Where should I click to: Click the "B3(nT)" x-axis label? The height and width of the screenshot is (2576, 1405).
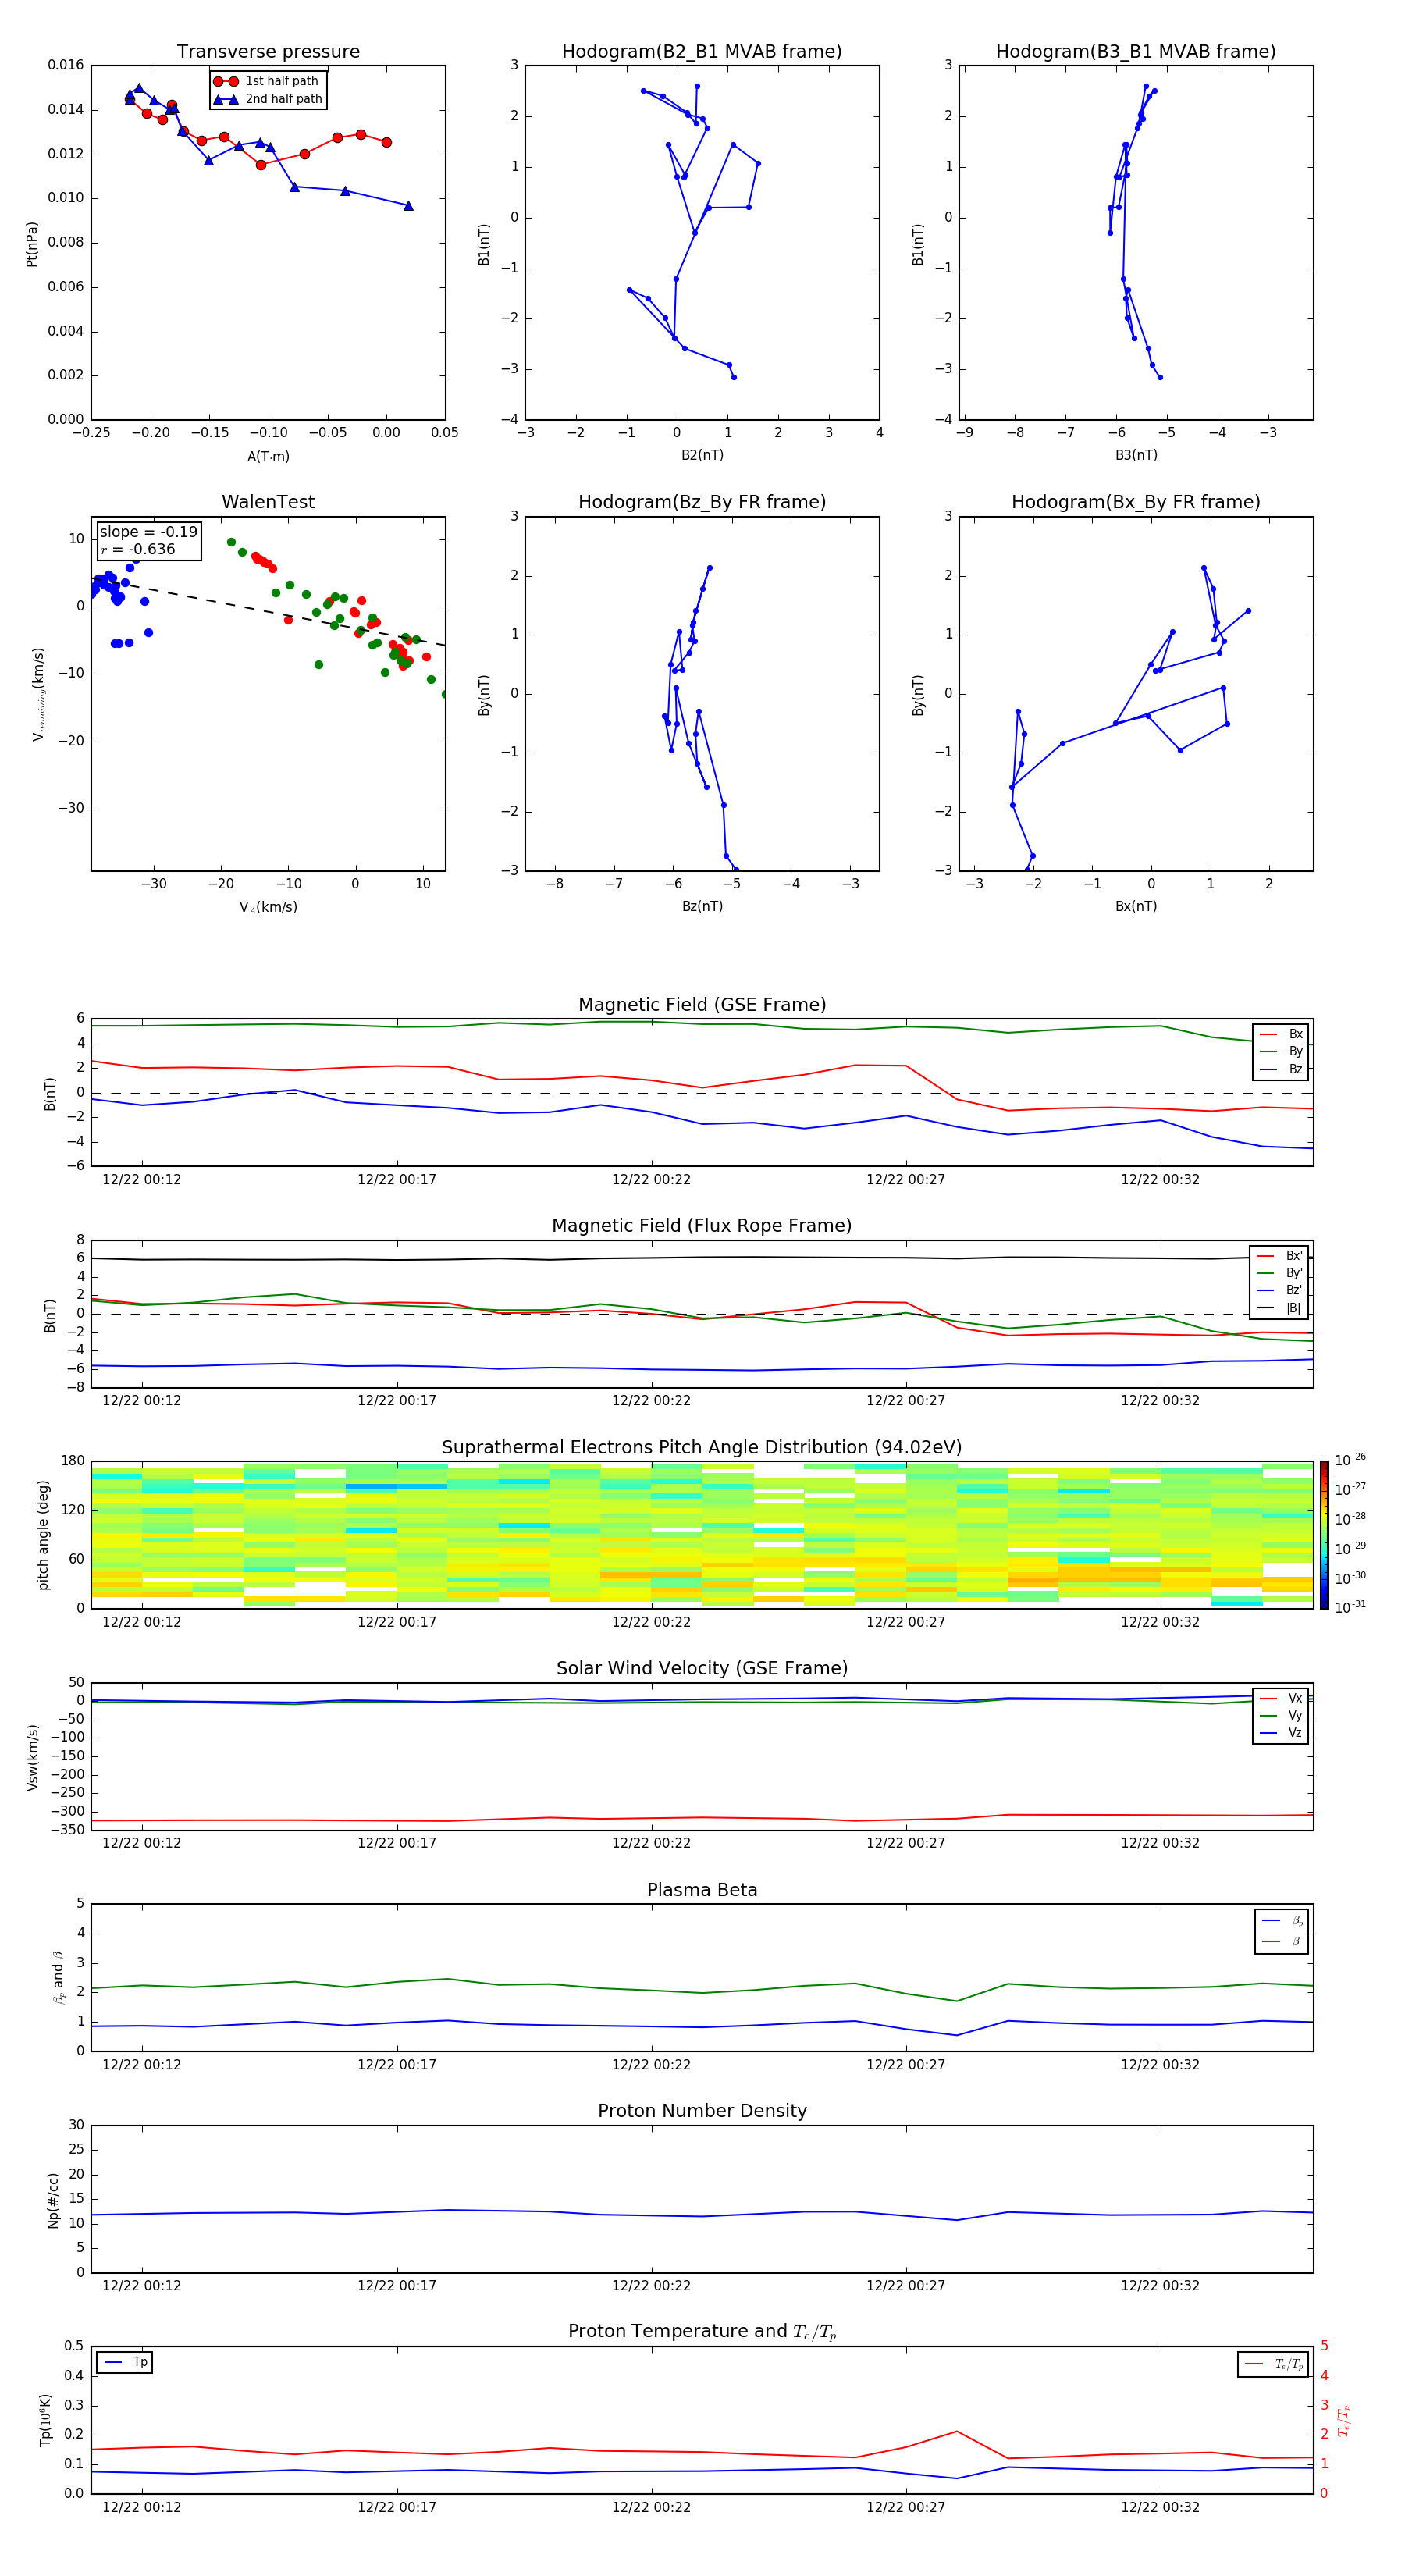pyautogui.click(x=1136, y=455)
